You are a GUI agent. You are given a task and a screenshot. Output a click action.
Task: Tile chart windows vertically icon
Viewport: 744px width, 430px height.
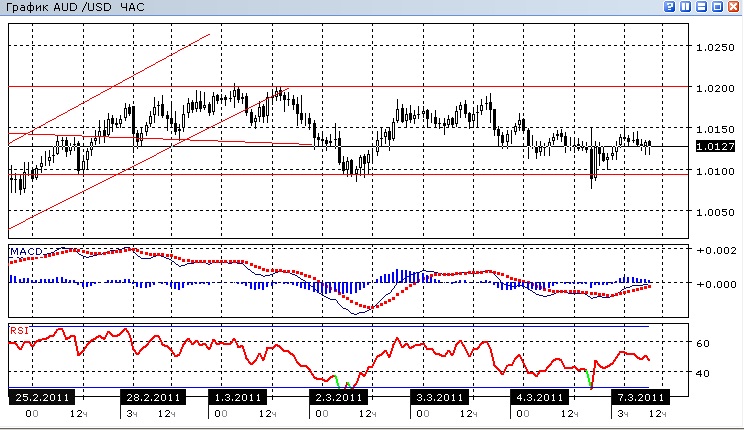point(686,7)
